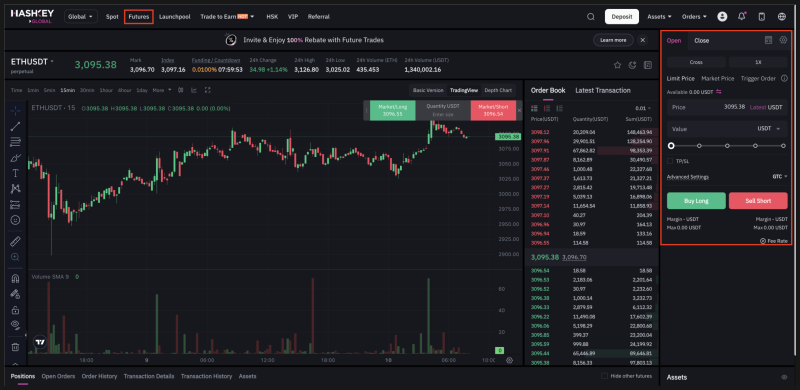Open the futures calculator icon
The width and height of the screenshot is (800, 390).
[x=768, y=40]
